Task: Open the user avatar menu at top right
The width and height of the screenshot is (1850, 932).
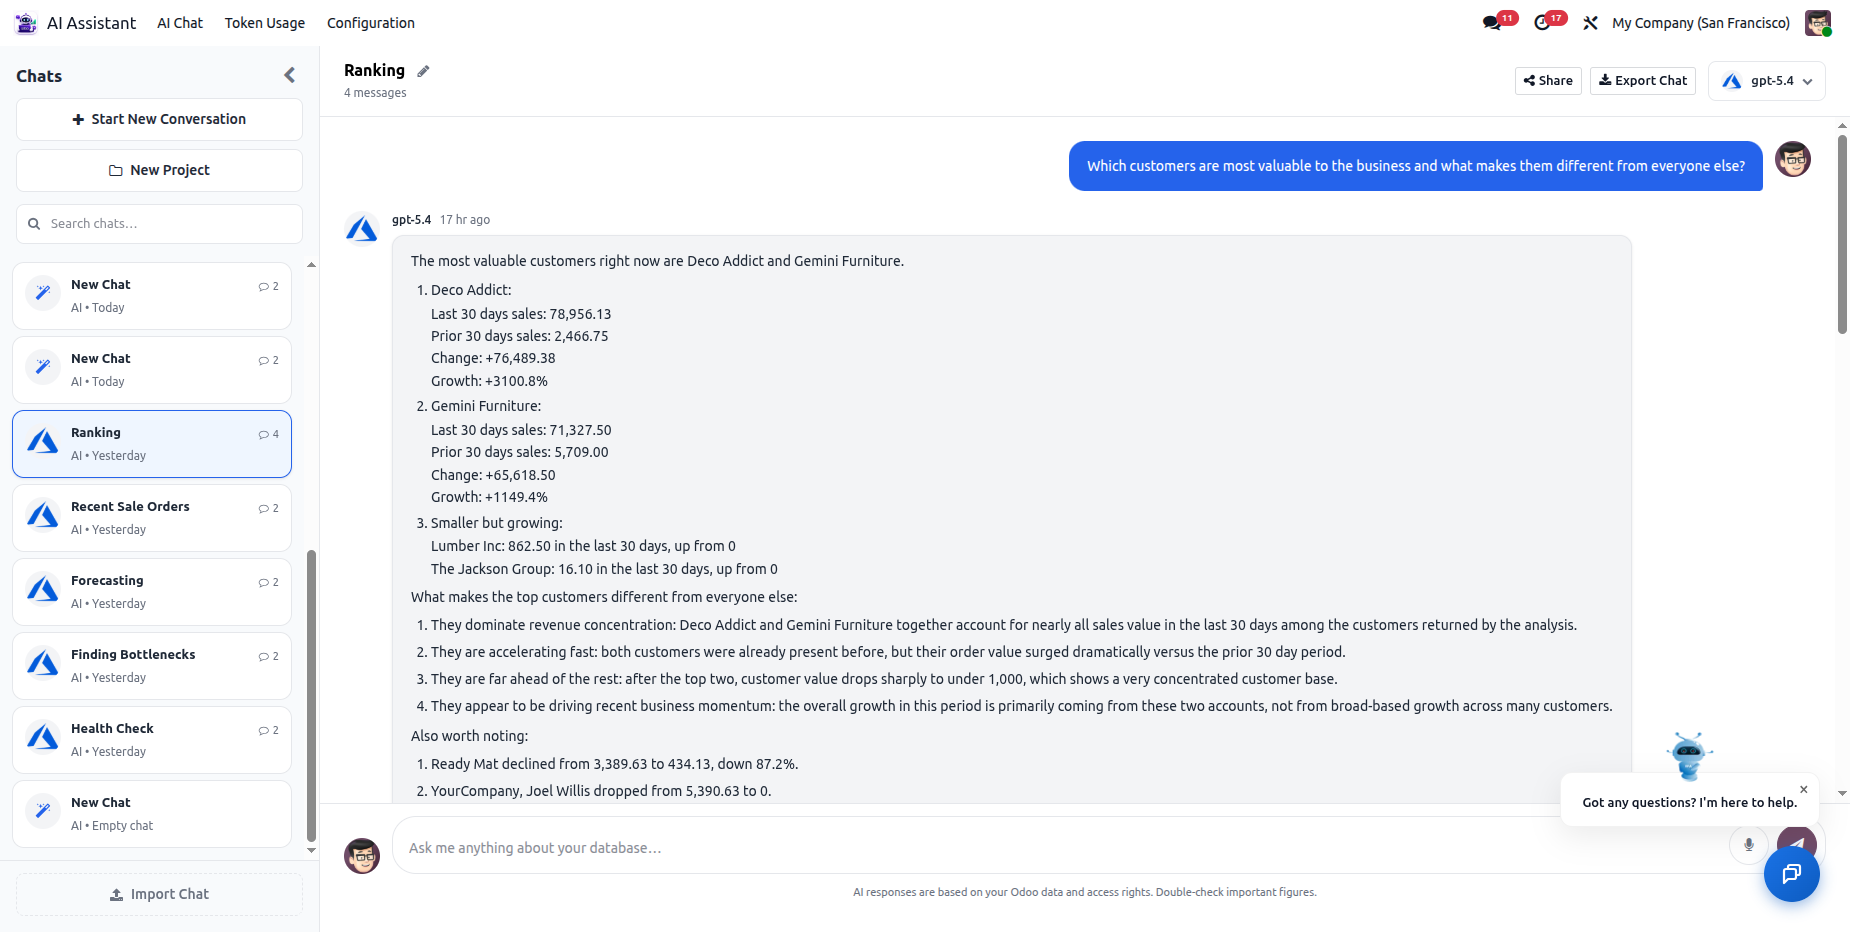Action: pyautogui.click(x=1817, y=23)
